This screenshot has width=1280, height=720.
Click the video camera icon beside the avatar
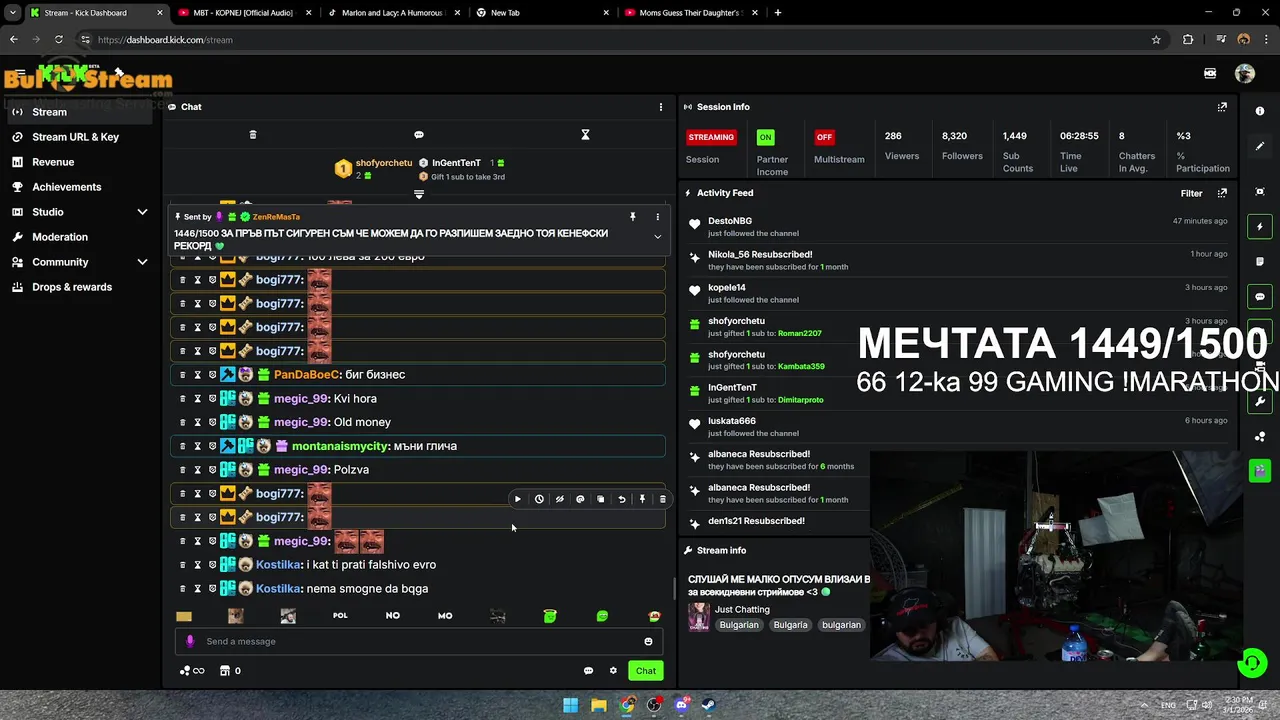point(1210,73)
